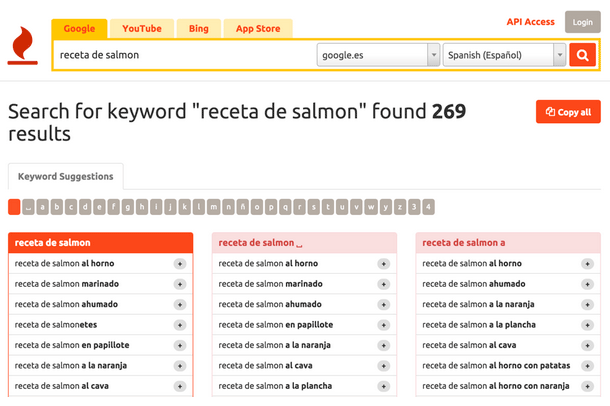Click the keyword search input field
610x406 pixels.
[185, 55]
